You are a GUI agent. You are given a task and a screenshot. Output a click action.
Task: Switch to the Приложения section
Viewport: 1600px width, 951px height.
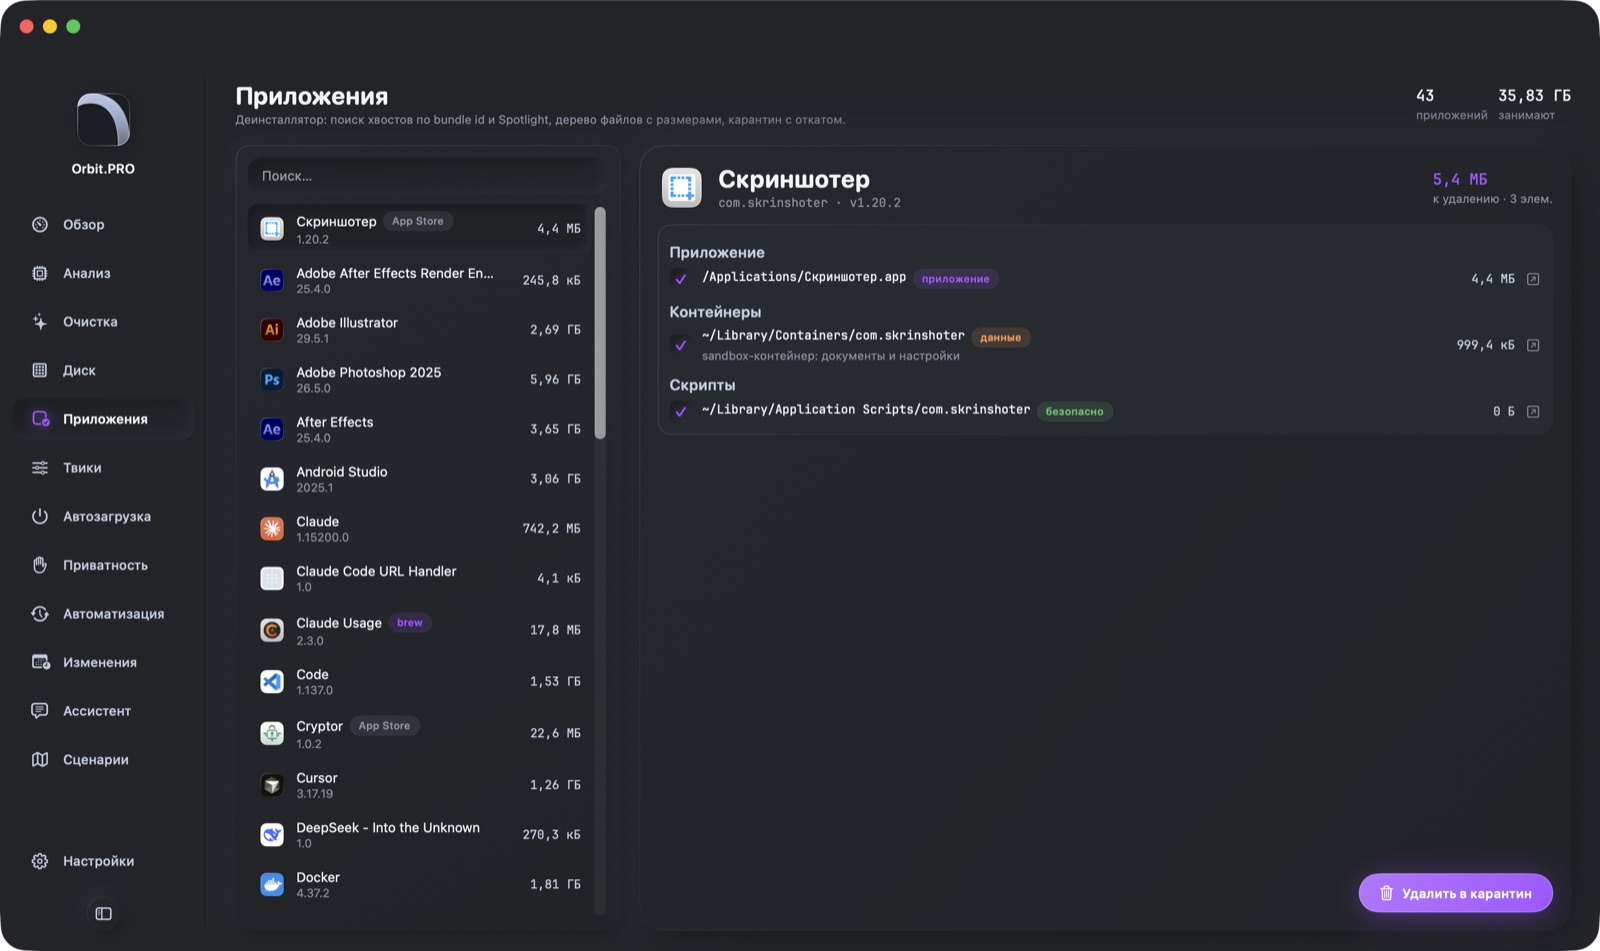click(104, 419)
